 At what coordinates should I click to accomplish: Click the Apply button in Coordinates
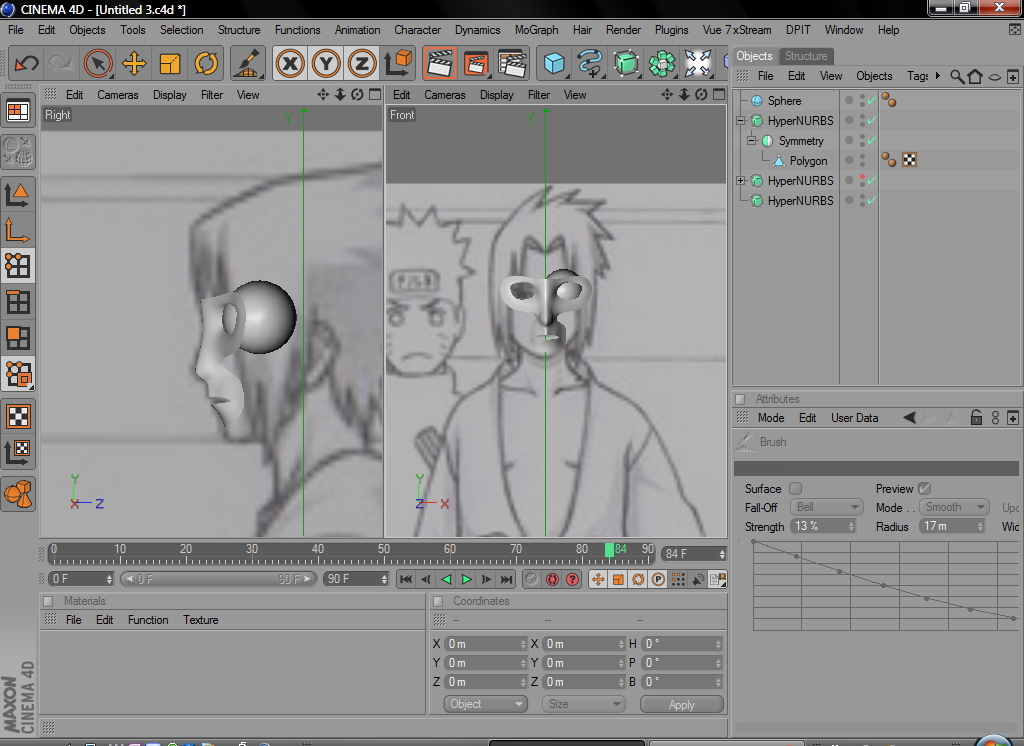click(682, 705)
